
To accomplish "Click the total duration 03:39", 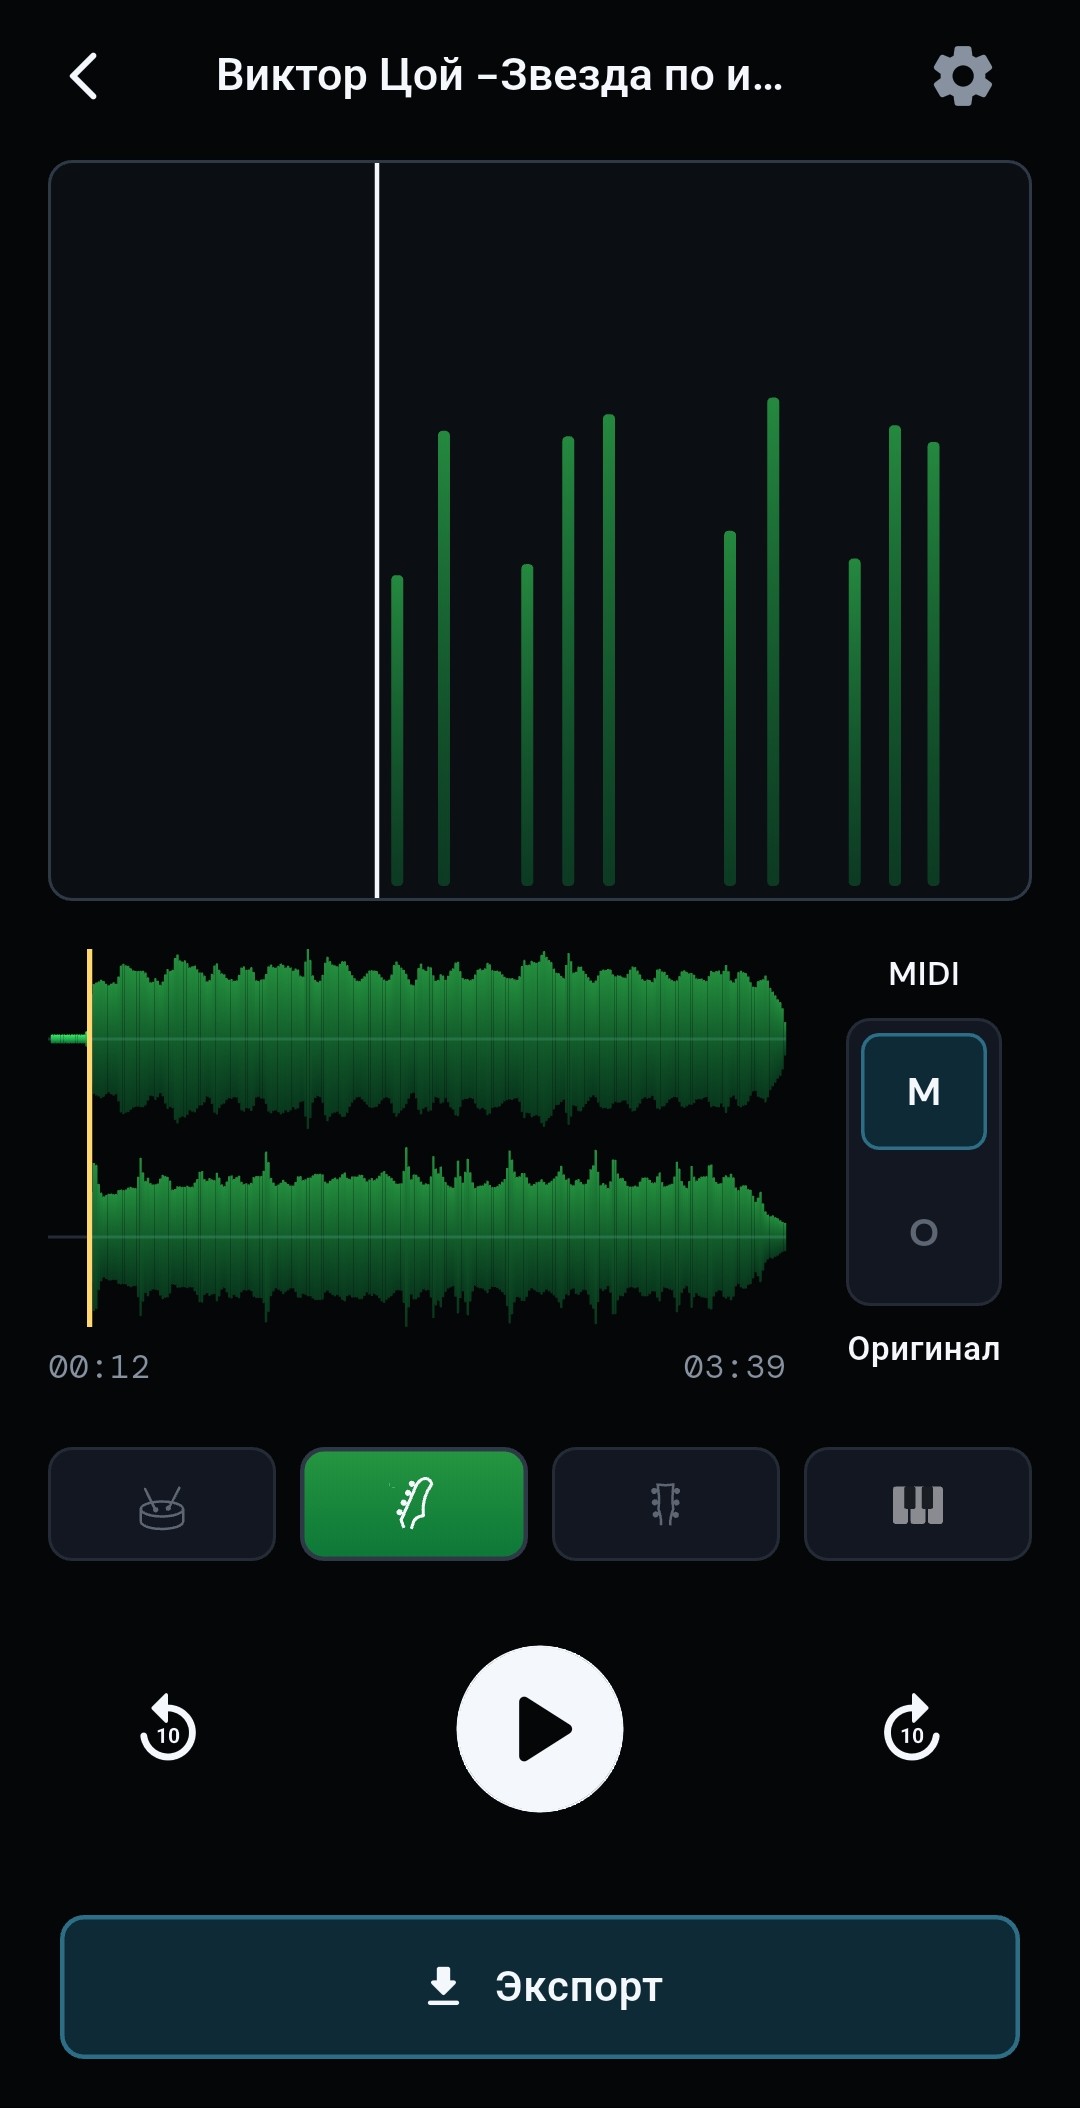I will tap(735, 1367).
